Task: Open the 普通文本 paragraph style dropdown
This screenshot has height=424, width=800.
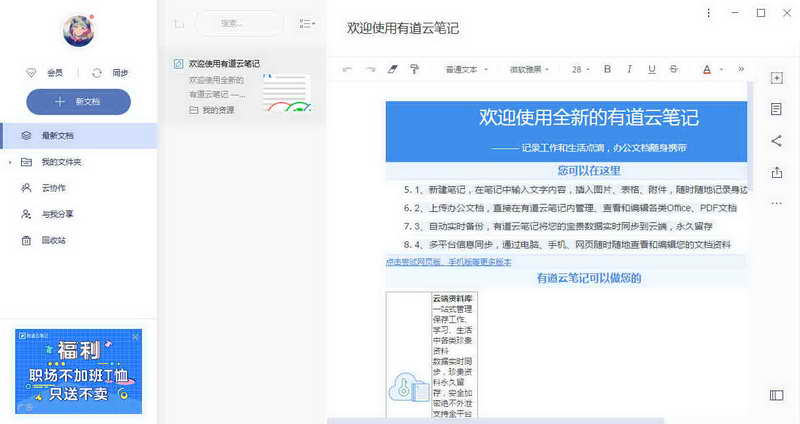Action: tap(466, 69)
